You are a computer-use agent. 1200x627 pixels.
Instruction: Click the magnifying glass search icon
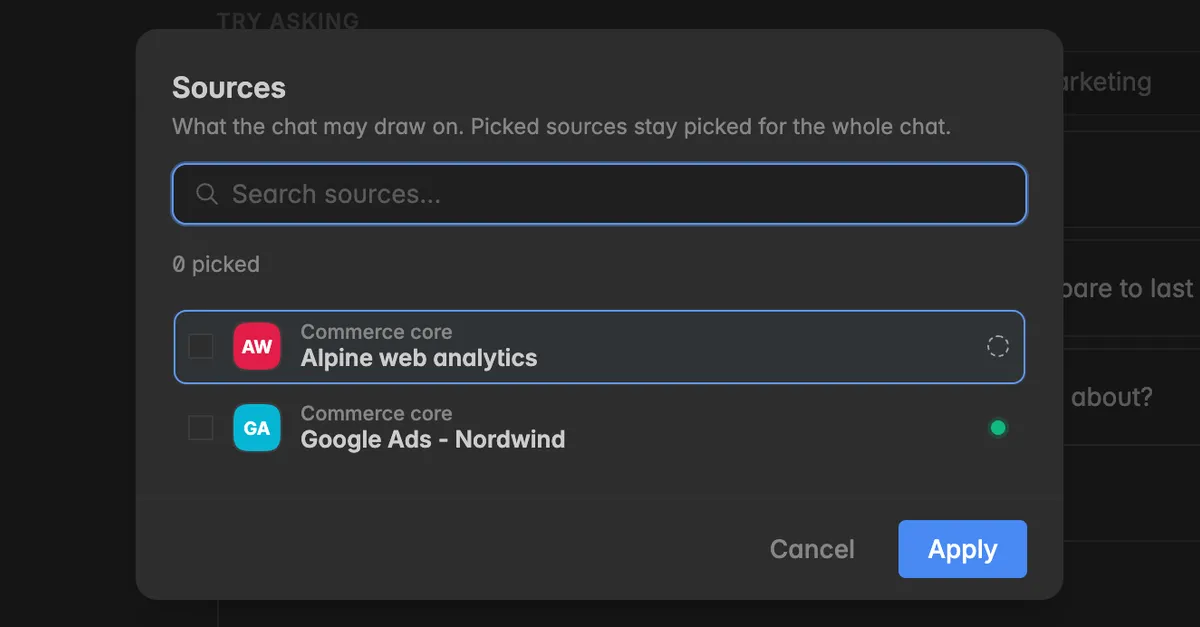[207, 194]
